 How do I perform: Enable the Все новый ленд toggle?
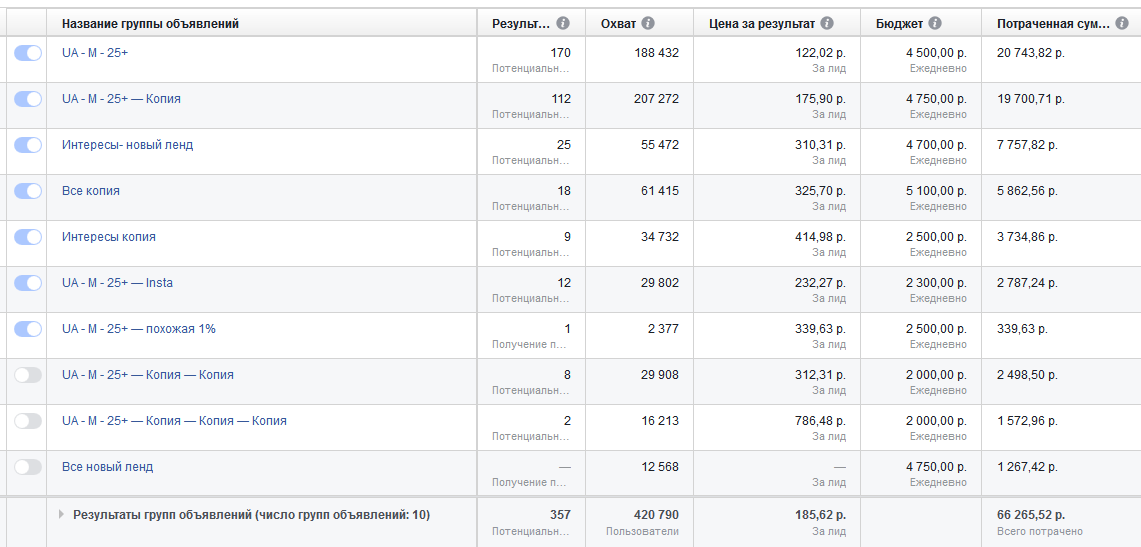pos(28,467)
